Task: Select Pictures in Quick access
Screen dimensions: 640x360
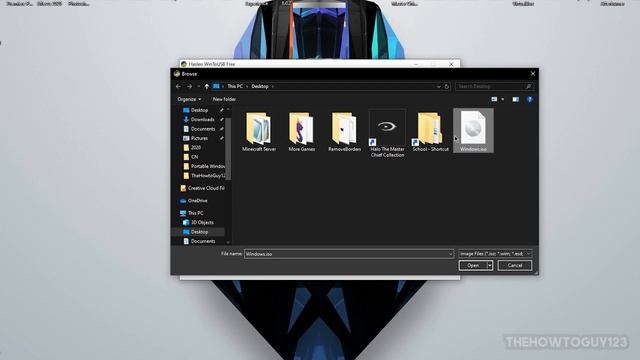Action: (x=199, y=138)
